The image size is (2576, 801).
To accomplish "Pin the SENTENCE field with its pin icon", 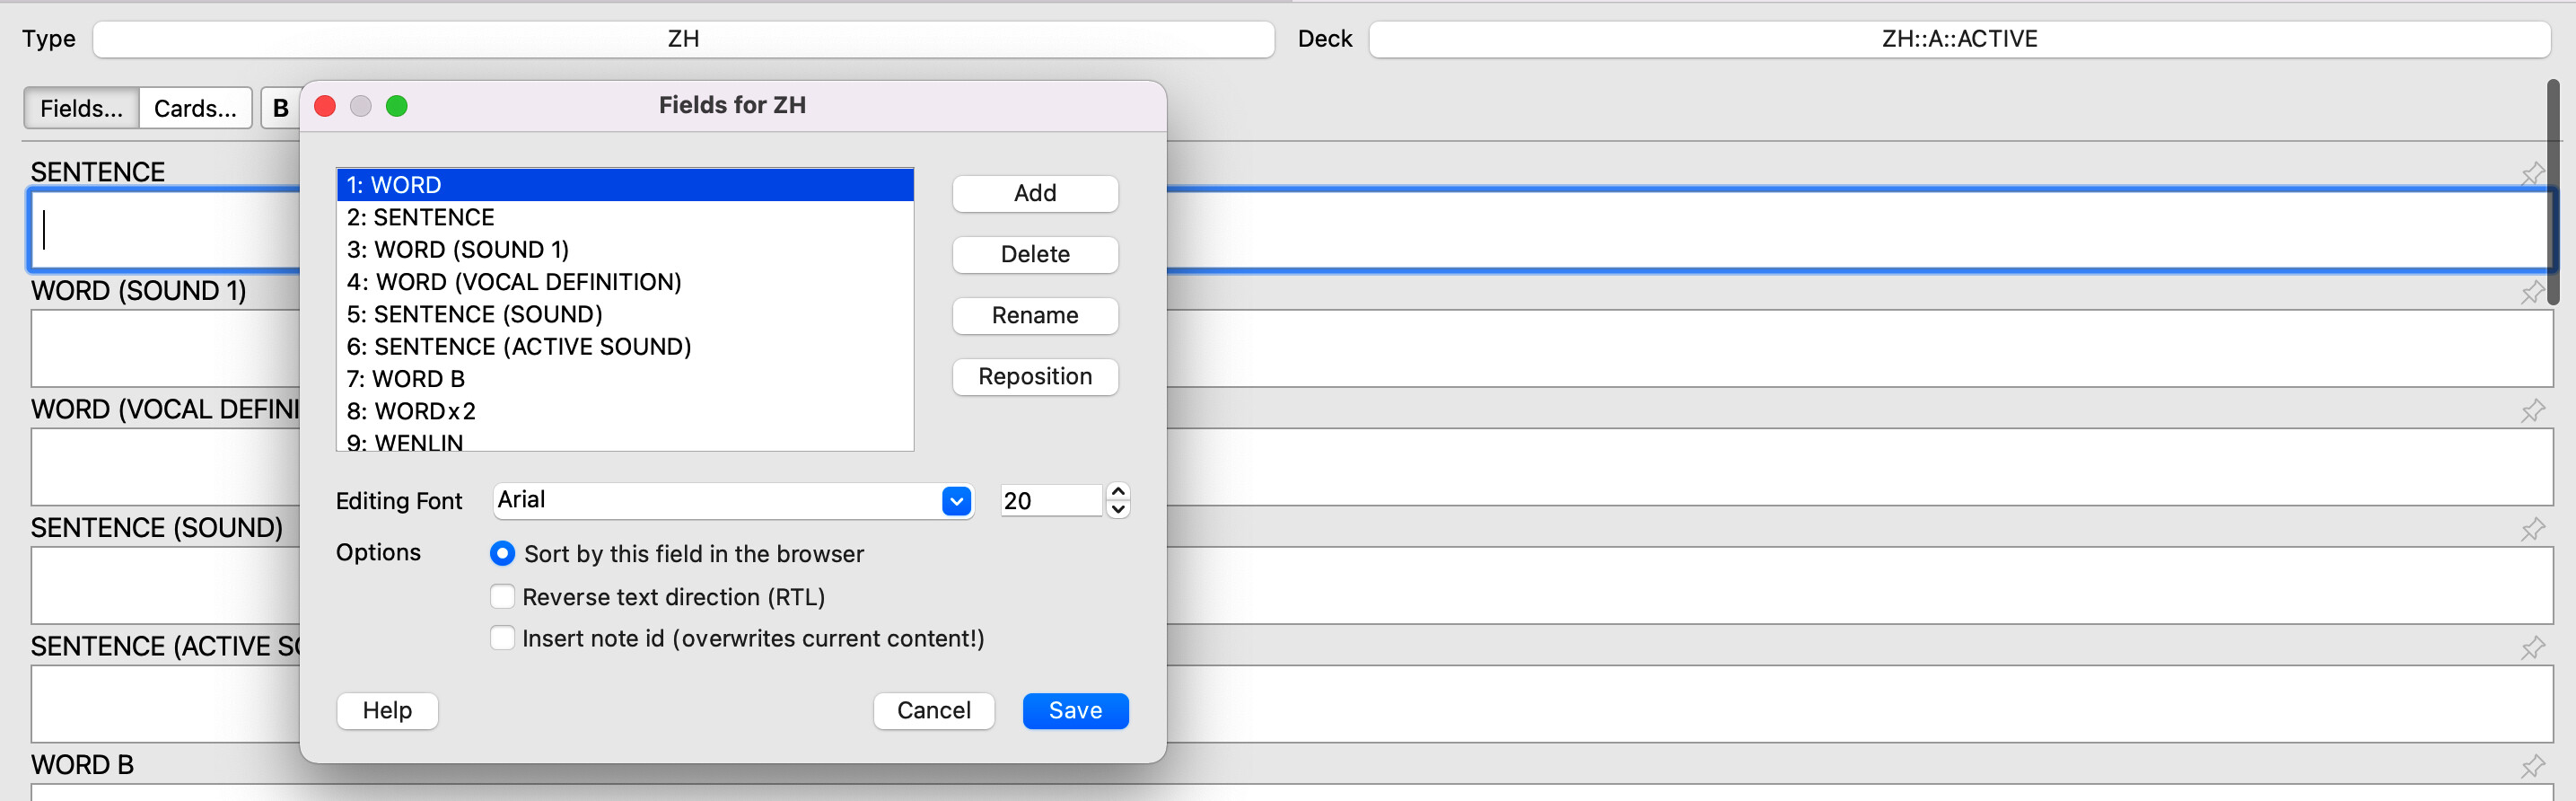I will [x=2532, y=174].
